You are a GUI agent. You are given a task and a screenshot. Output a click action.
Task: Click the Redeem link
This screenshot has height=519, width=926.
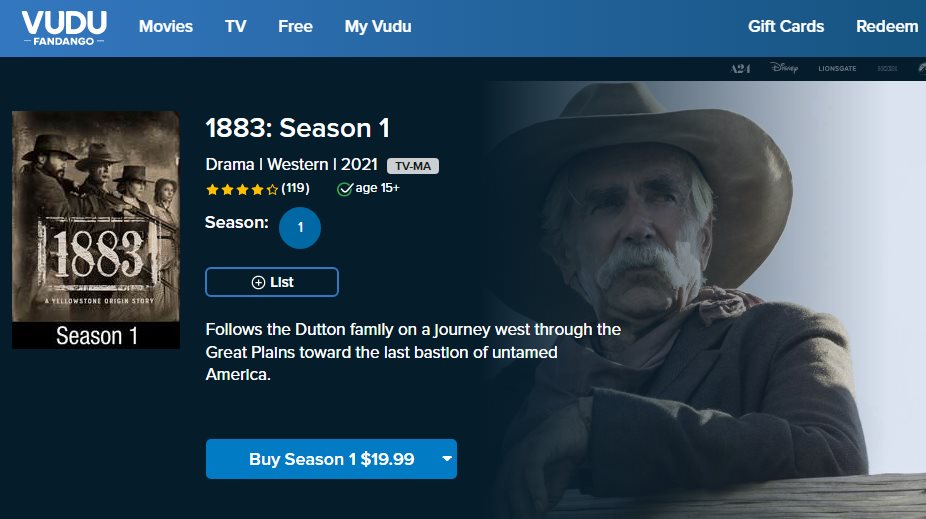click(887, 27)
